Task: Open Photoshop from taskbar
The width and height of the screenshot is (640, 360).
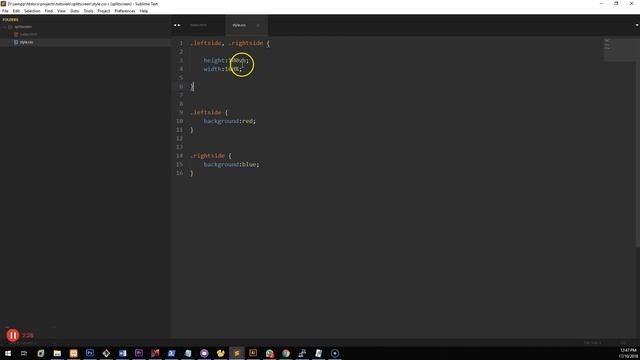Action: [x=90, y=353]
